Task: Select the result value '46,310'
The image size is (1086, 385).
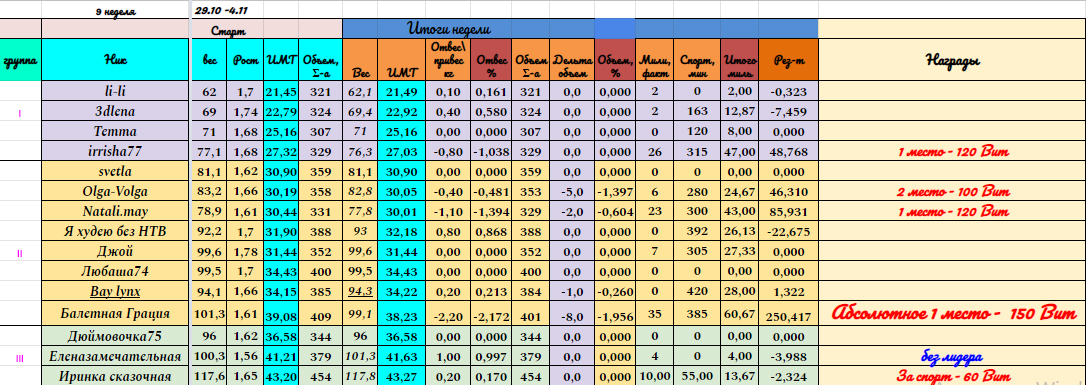Action: pos(788,191)
